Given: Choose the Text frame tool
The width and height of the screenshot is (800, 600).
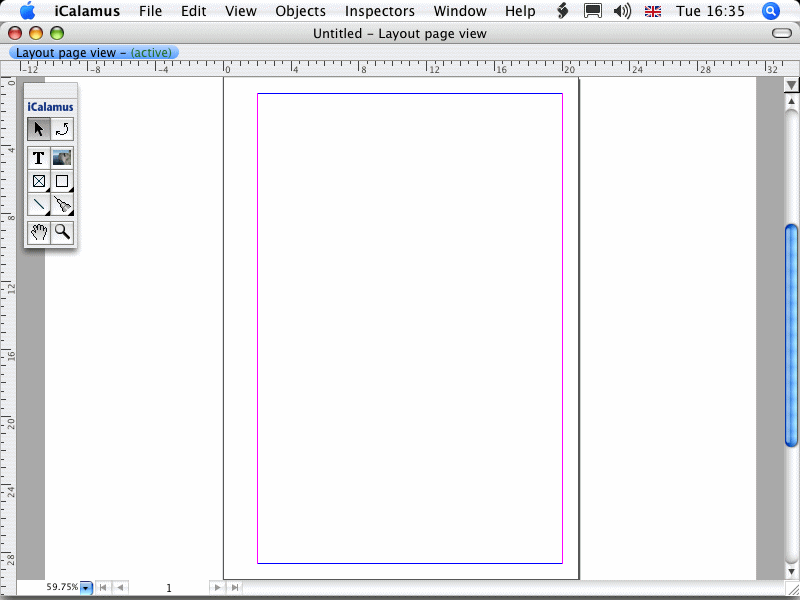Looking at the screenshot, I should (x=38, y=158).
